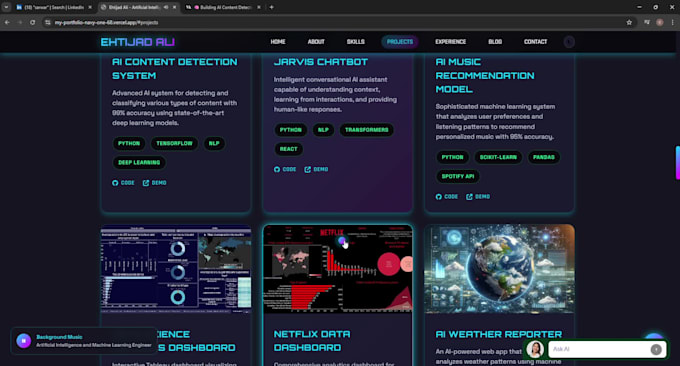Click the Pandas tag

[543, 157]
